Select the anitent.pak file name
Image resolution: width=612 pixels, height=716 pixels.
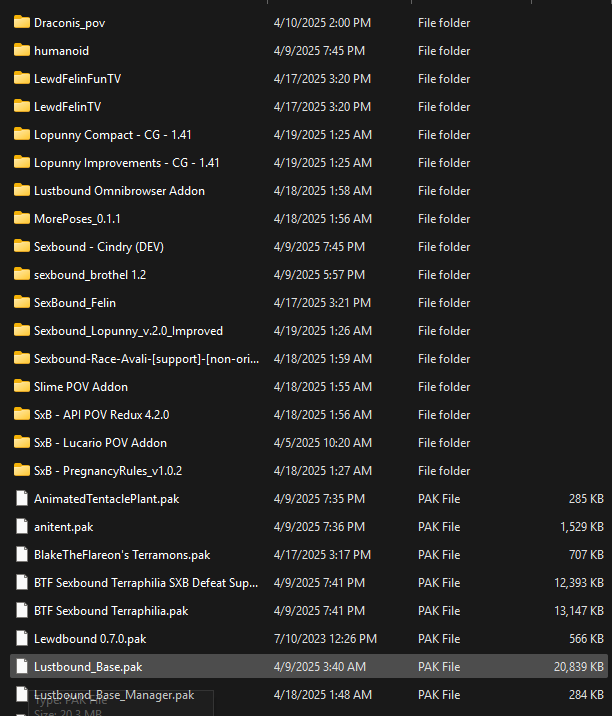[x=63, y=527]
